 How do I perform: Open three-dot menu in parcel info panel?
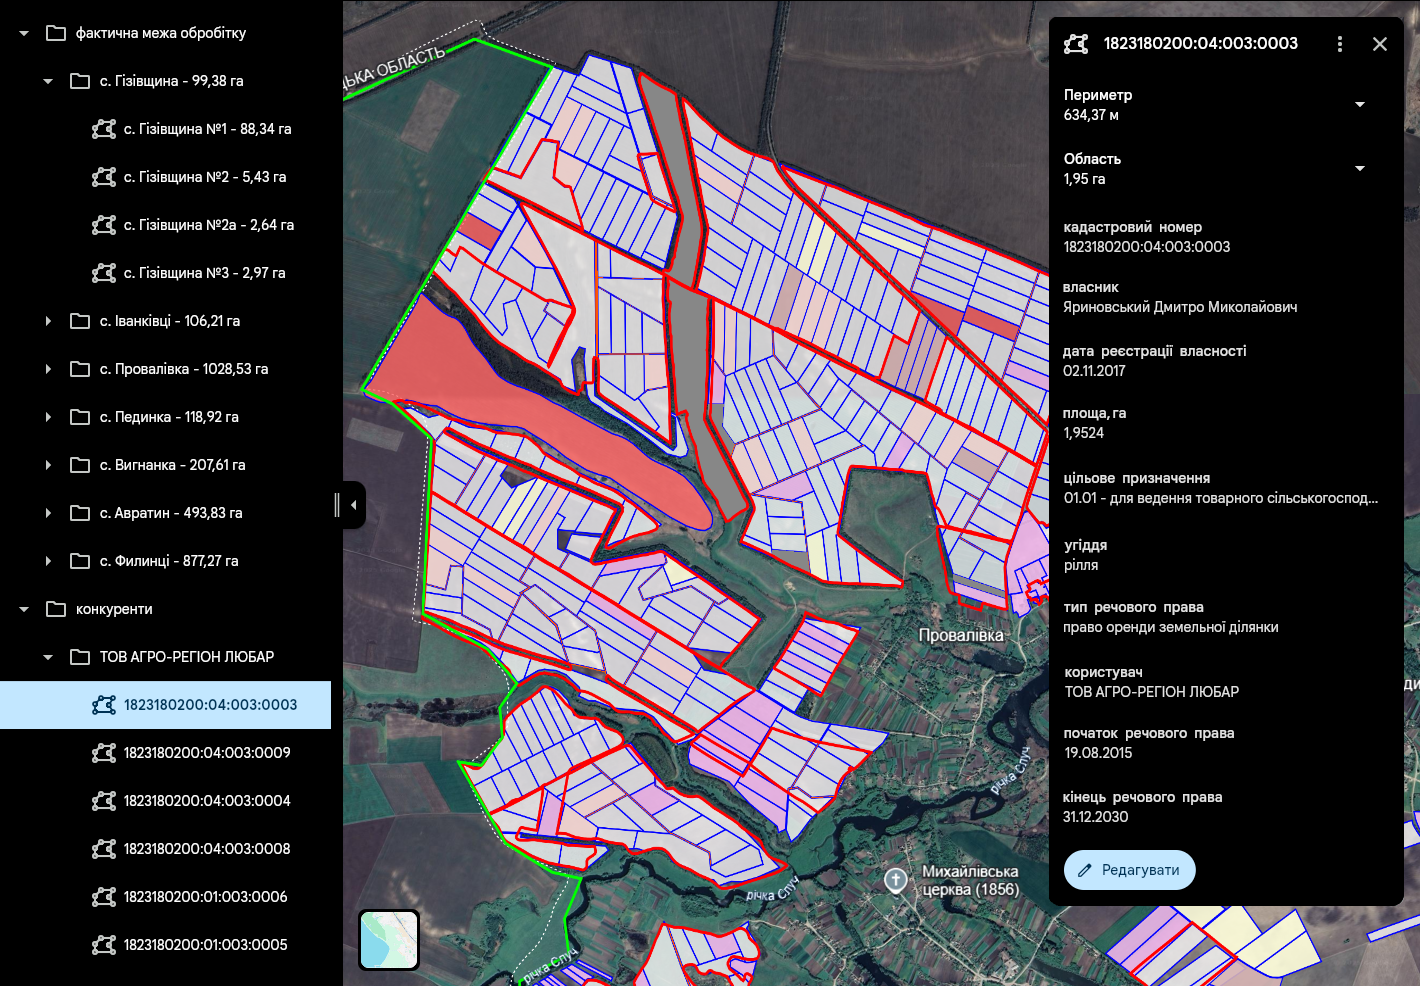[x=1340, y=44]
